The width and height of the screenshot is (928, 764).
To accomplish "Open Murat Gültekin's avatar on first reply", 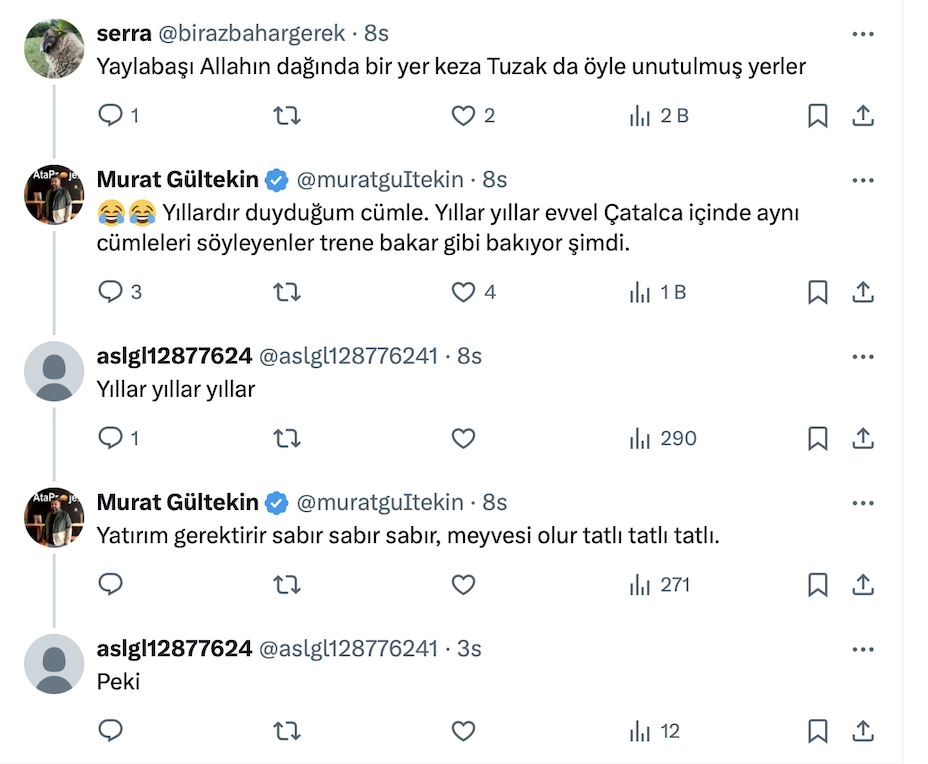I will tap(54, 195).
